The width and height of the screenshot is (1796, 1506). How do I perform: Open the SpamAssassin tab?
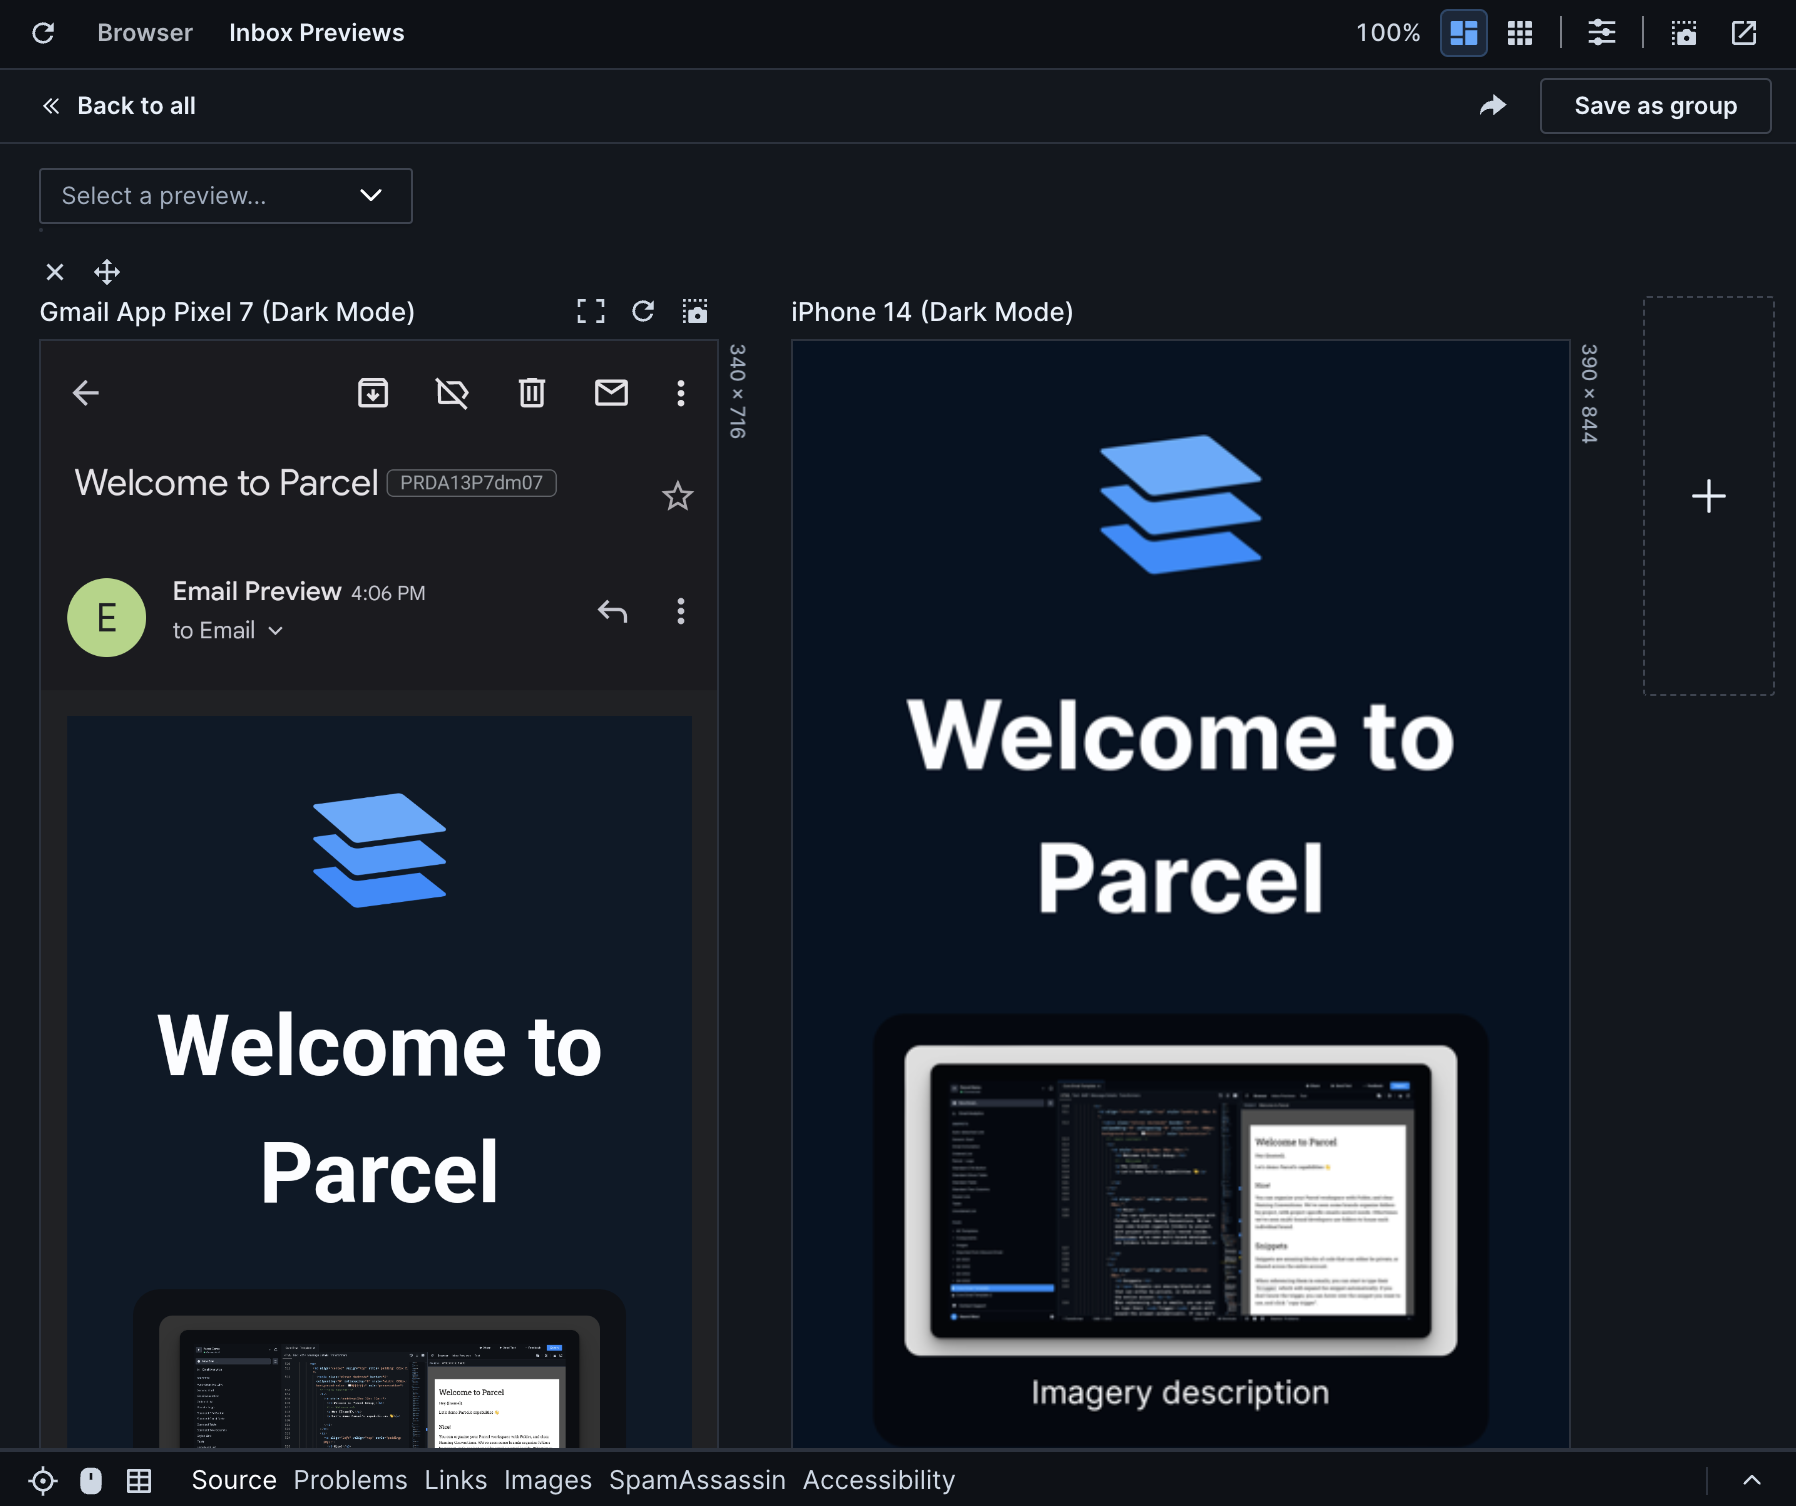pyautogui.click(x=697, y=1480)
